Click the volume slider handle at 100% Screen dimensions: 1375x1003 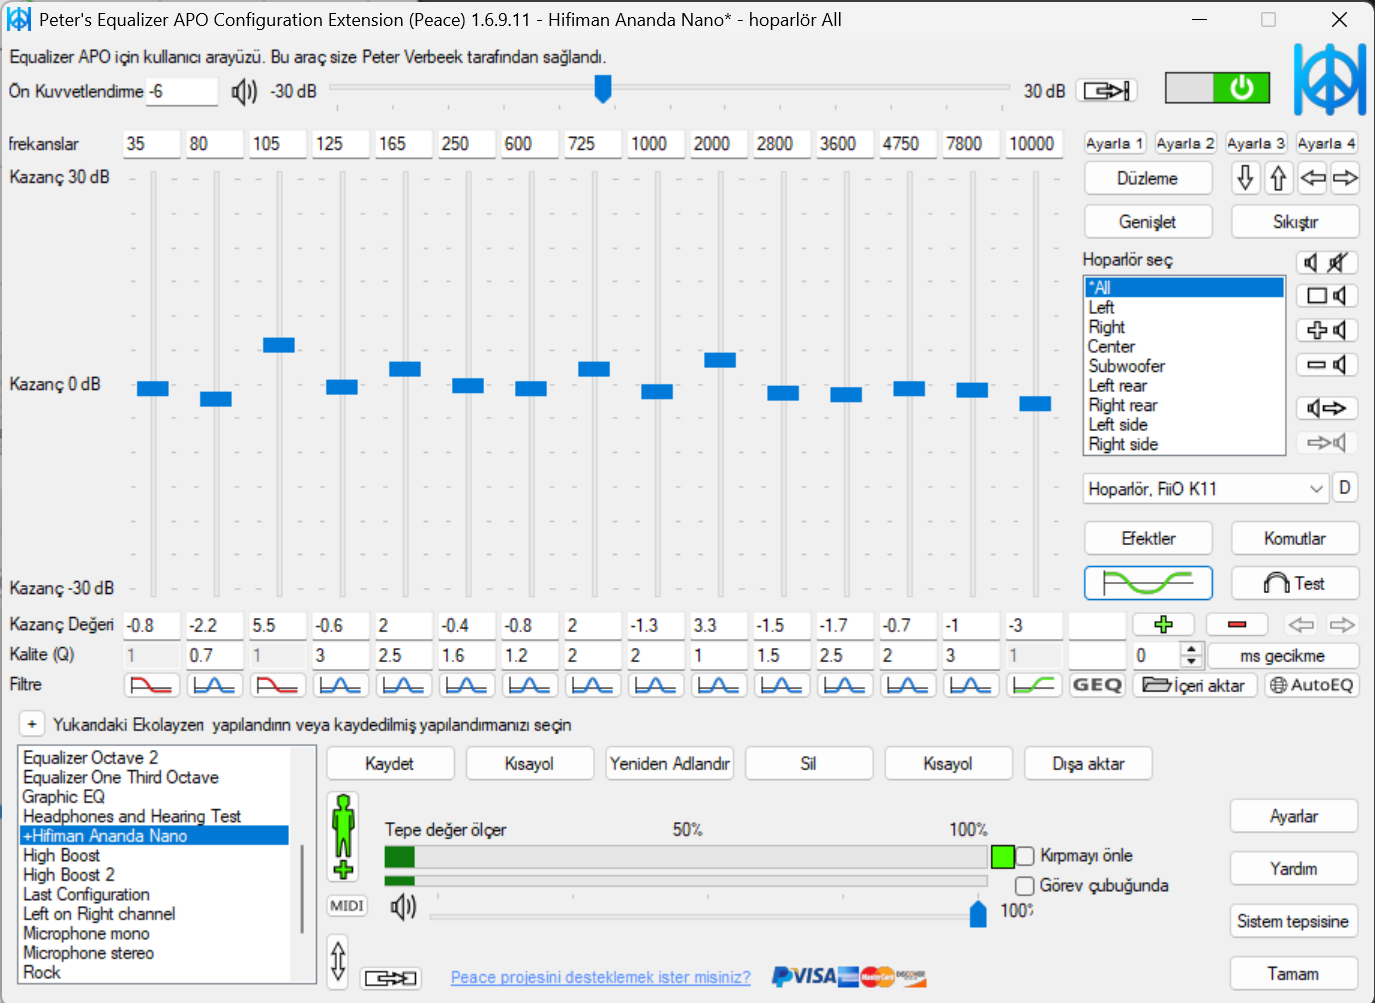[x=978, y=913]
